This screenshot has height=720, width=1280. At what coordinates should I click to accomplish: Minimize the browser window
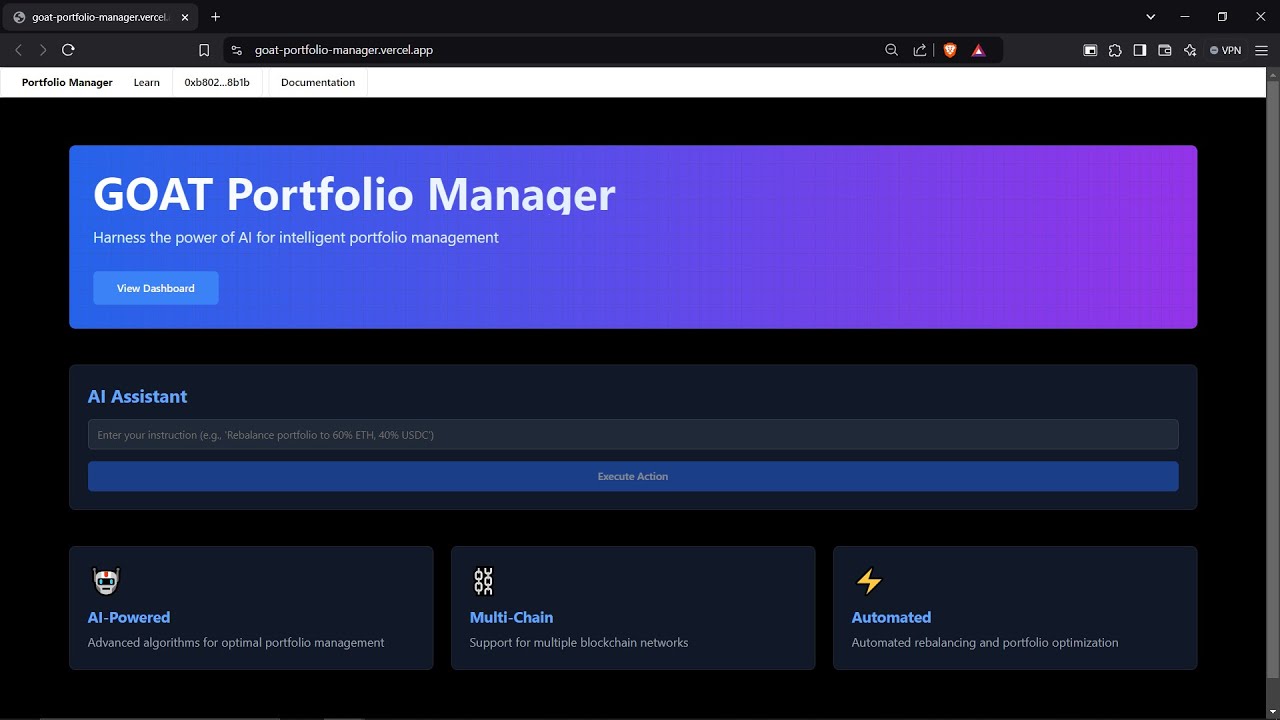(x=1185, y=17)
